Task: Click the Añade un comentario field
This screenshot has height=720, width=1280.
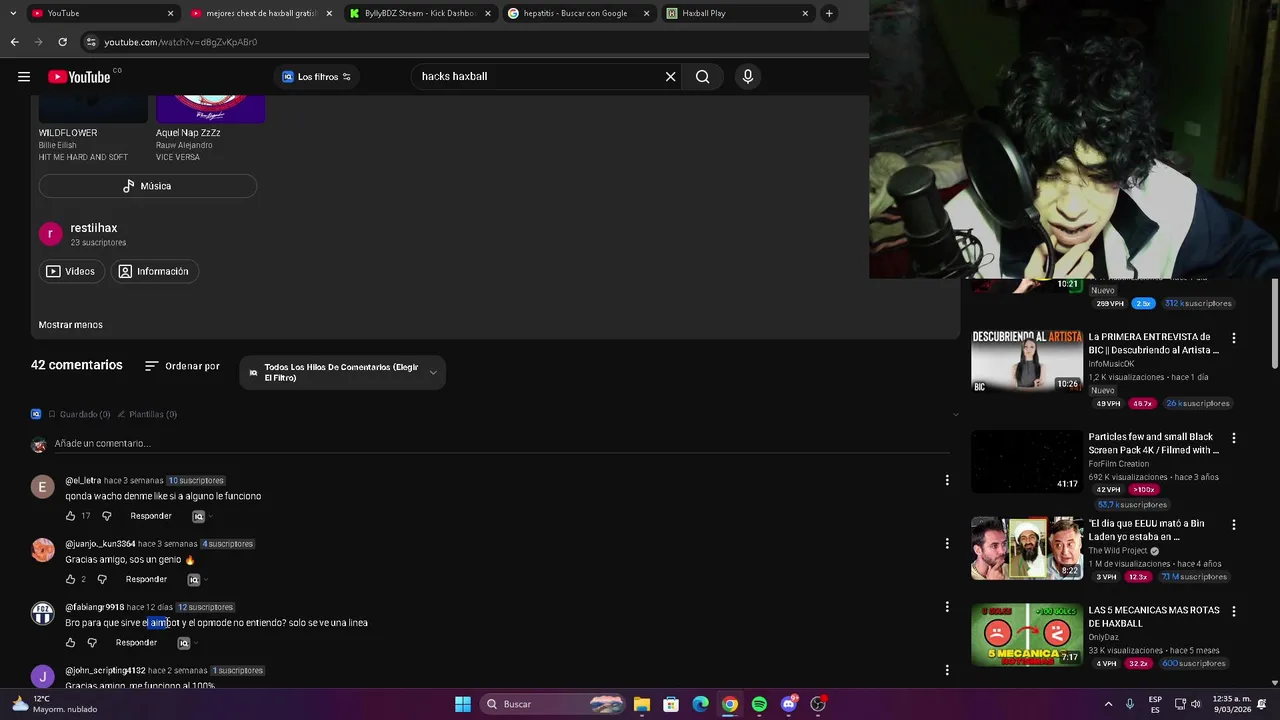Action: [500, 443]
